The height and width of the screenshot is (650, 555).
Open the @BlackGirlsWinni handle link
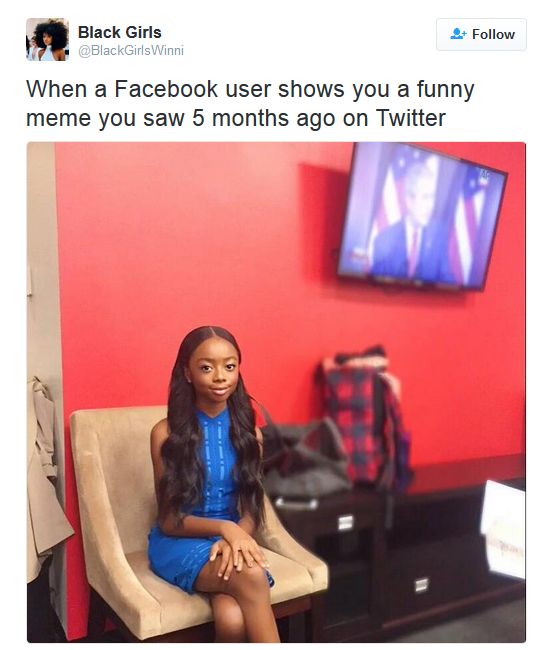point(131,51)
